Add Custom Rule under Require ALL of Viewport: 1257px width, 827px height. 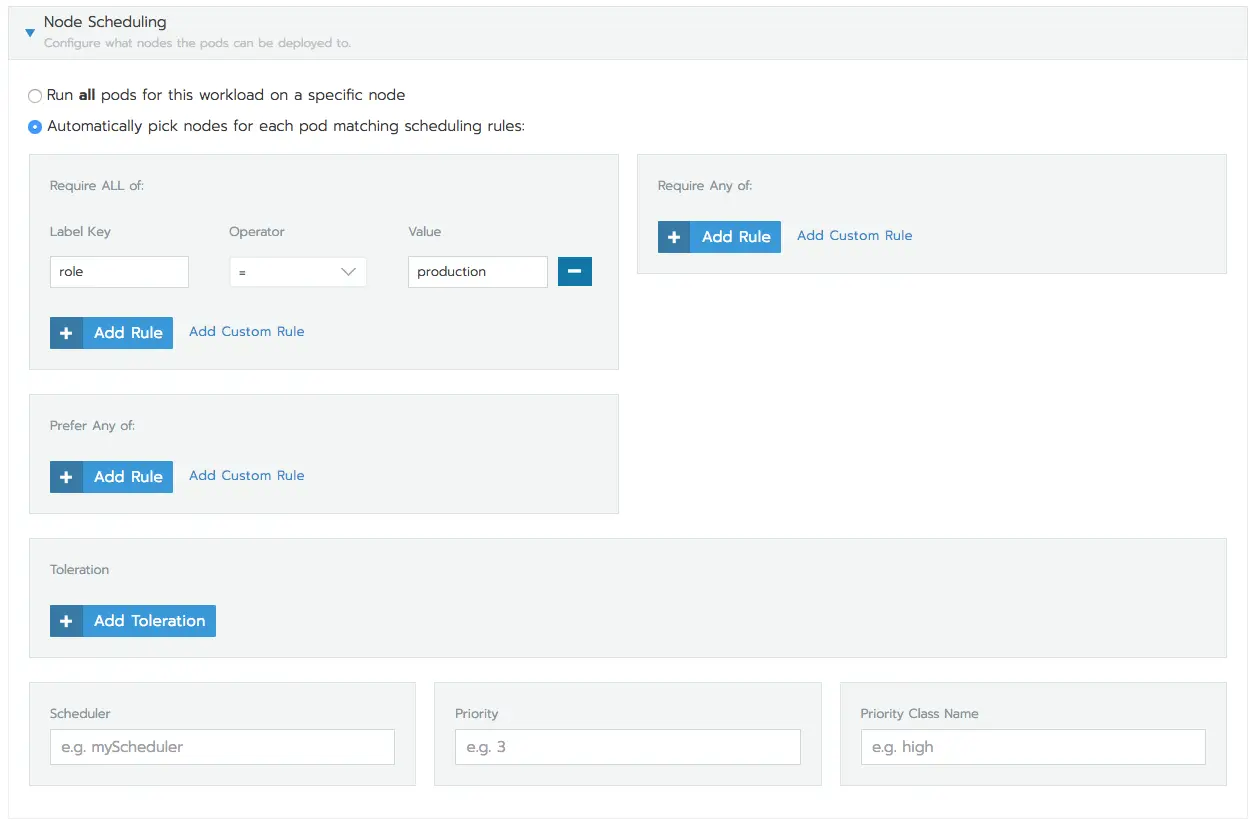[x=247, y=332]
